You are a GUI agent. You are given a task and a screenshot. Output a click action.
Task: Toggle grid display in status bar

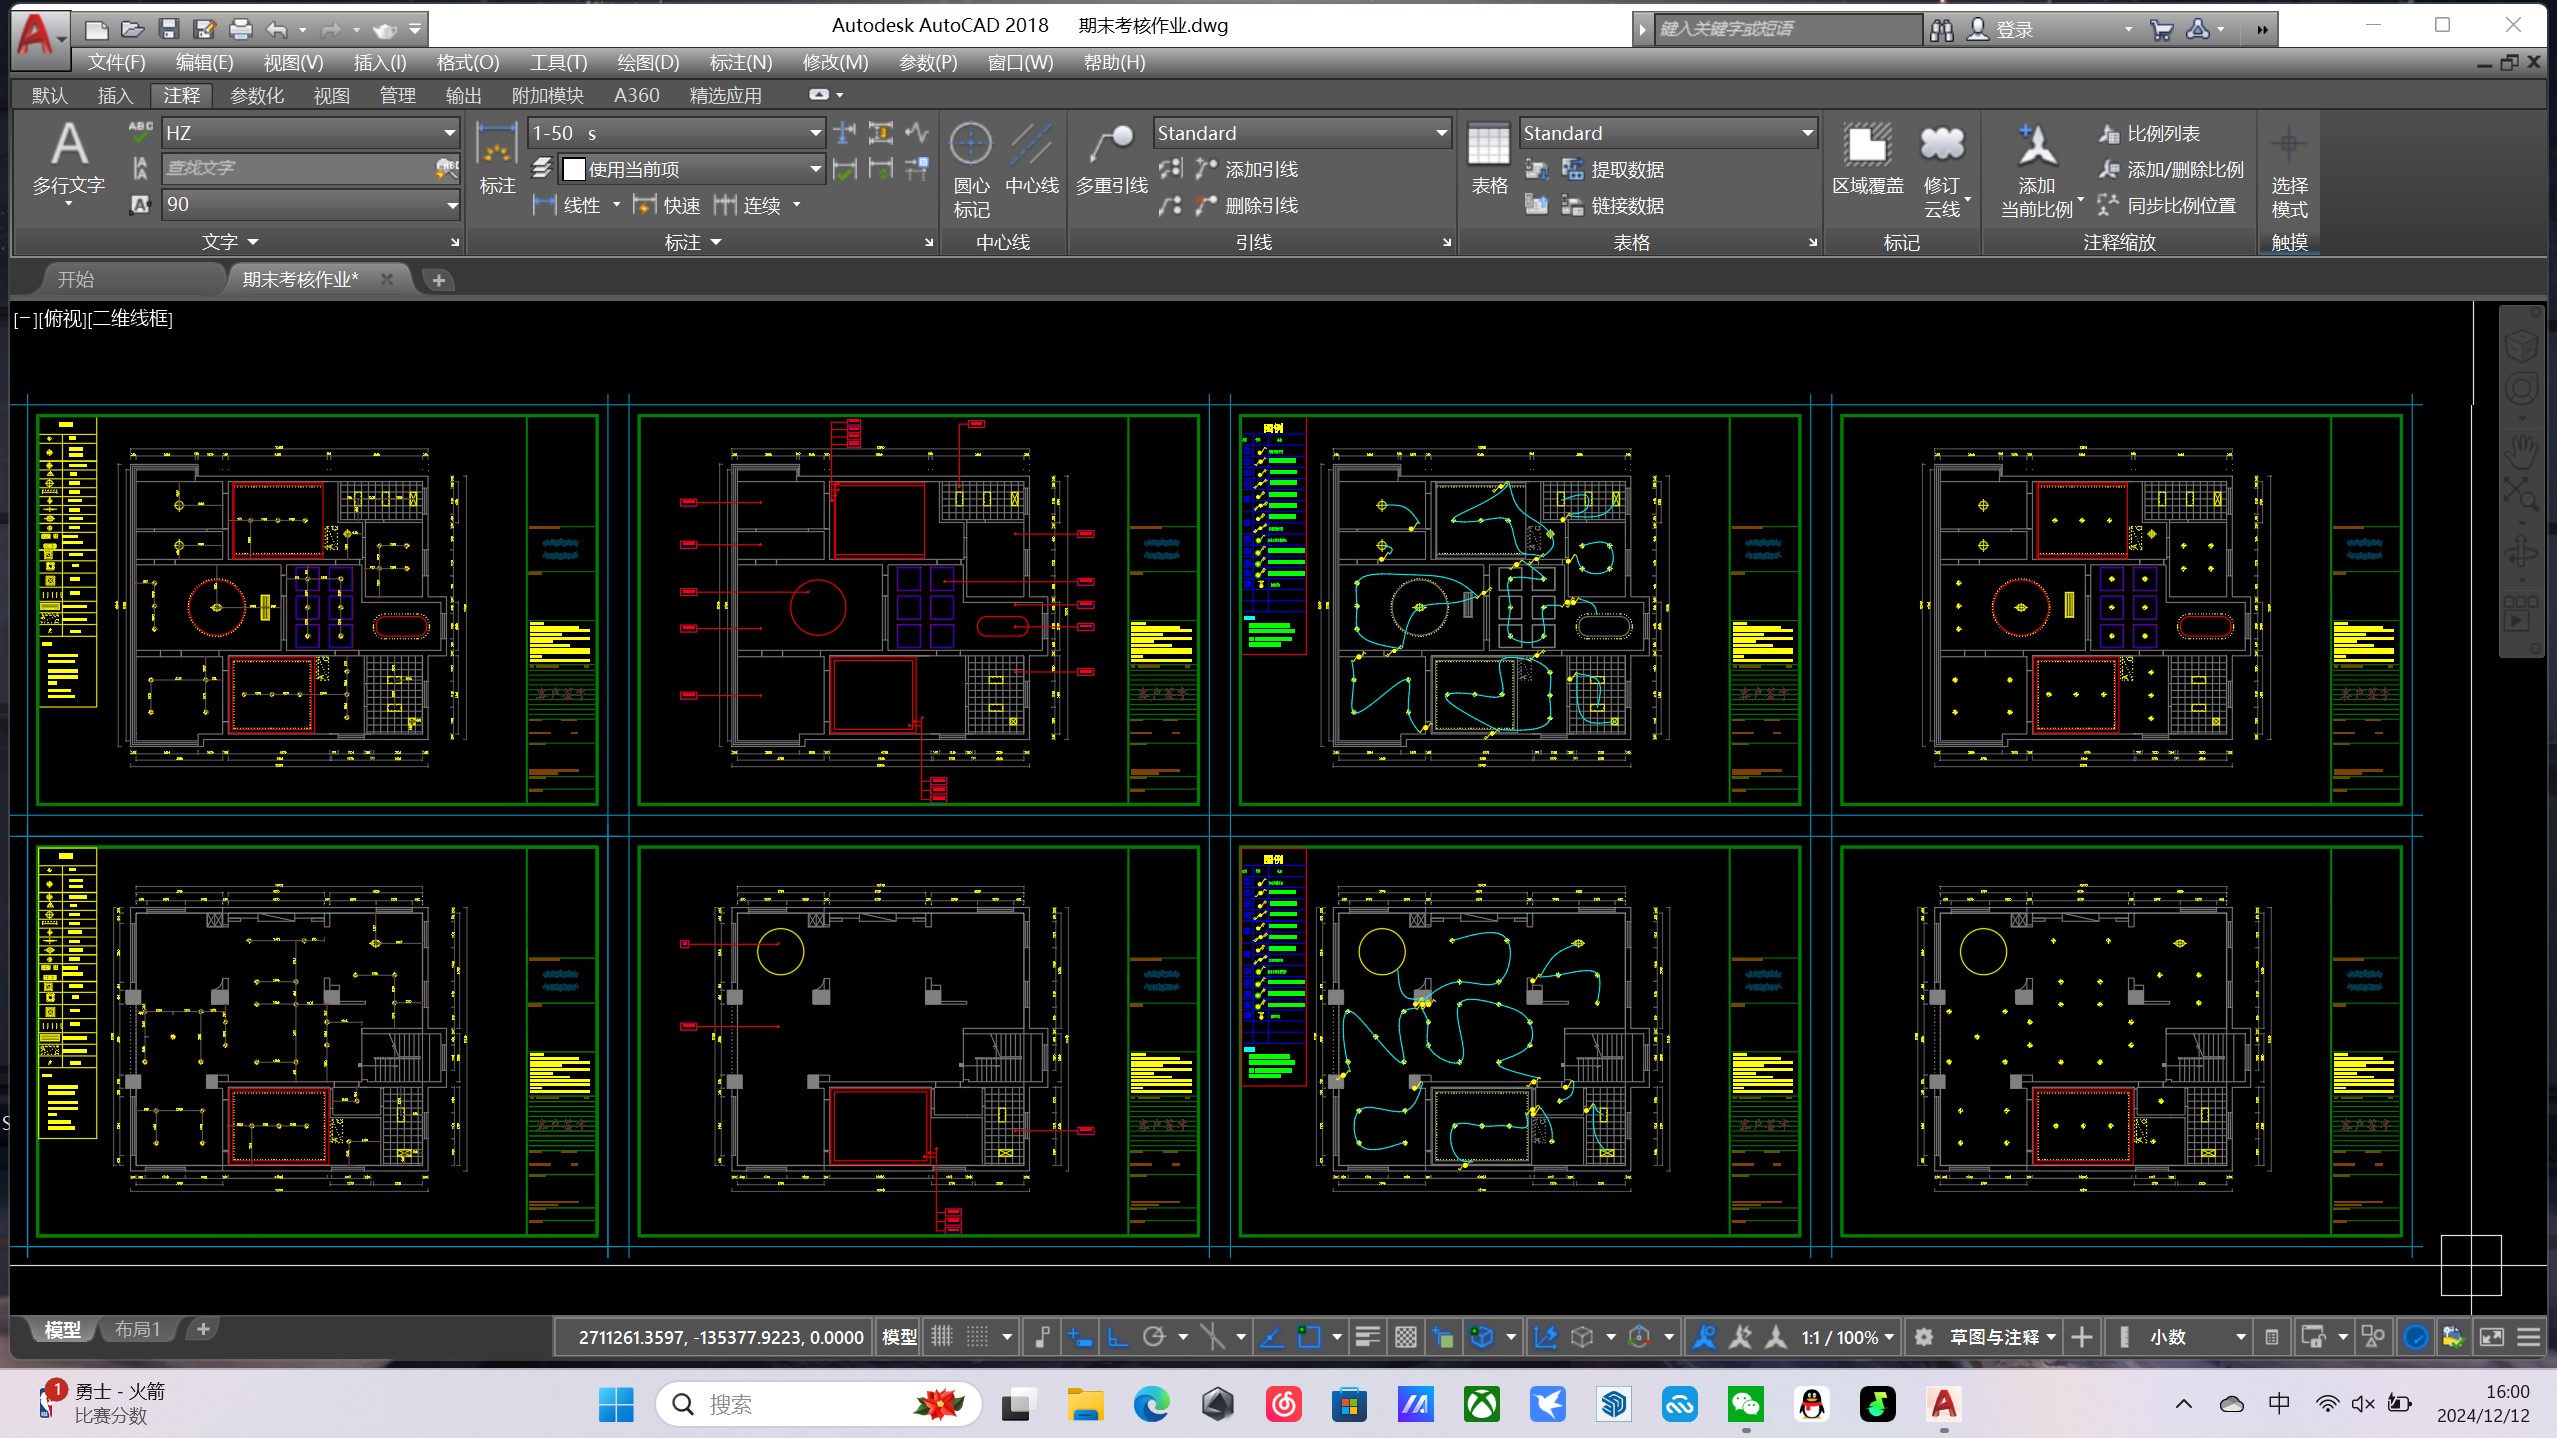942,1337
